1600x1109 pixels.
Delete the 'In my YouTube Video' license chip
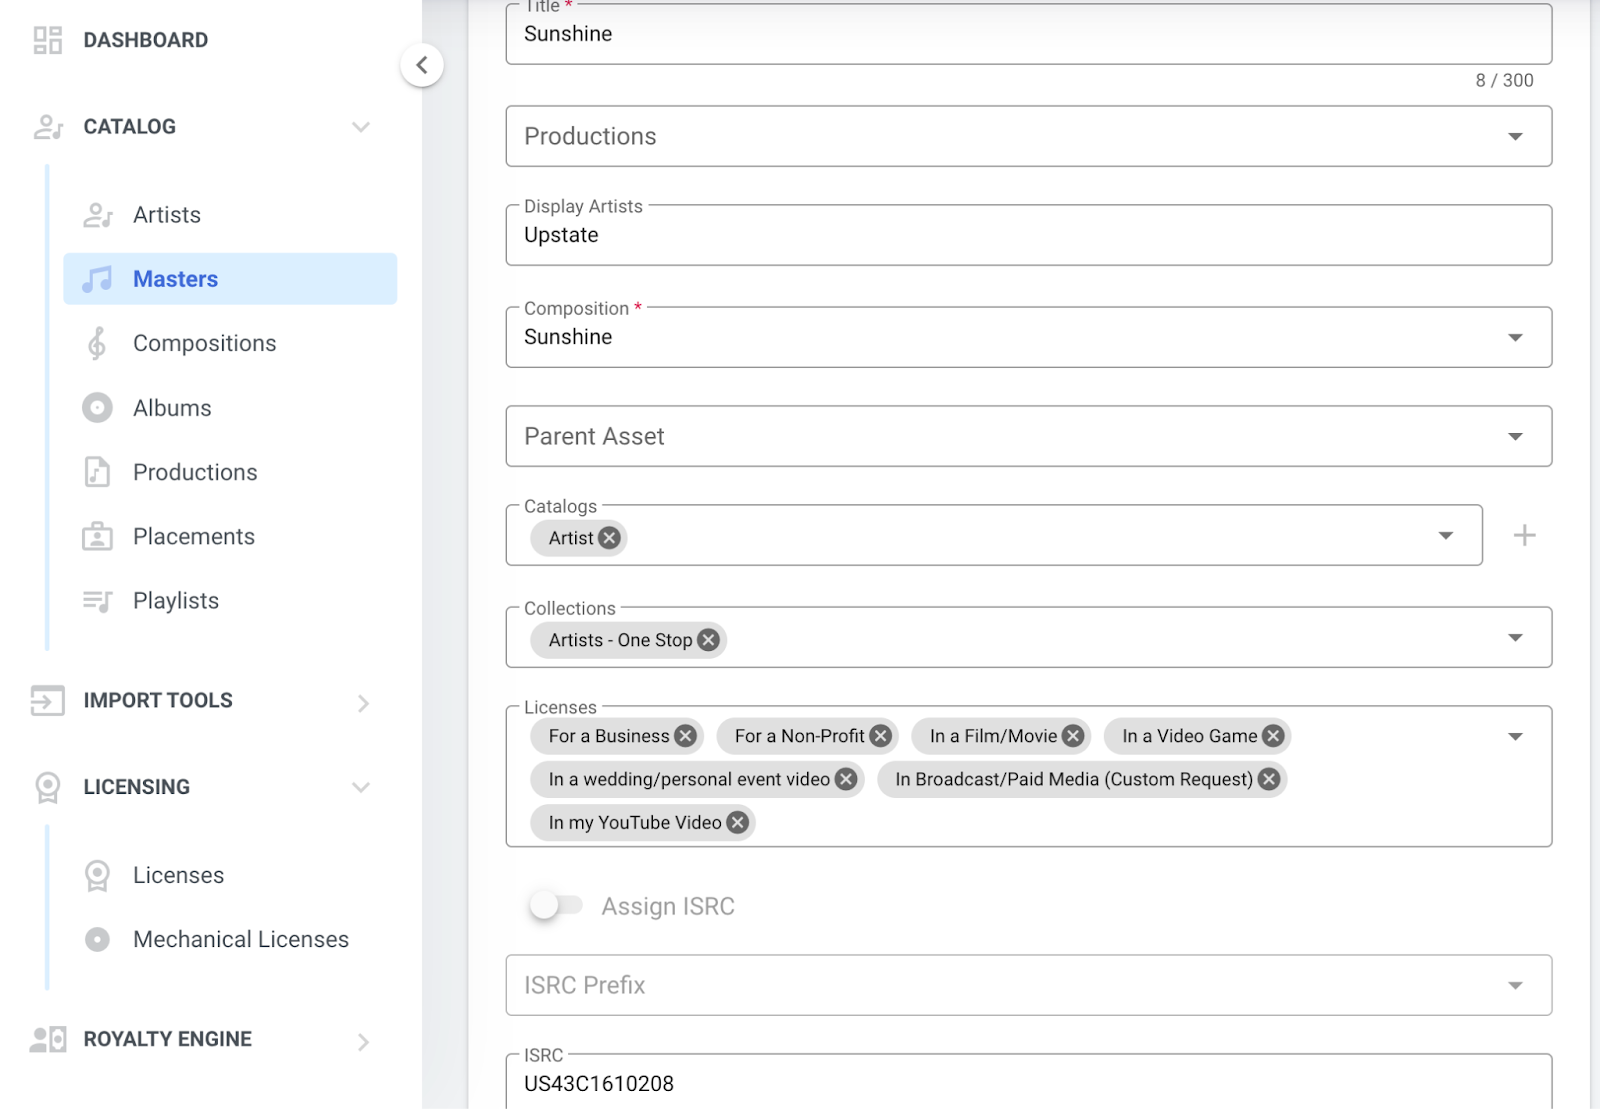point(737,823)
